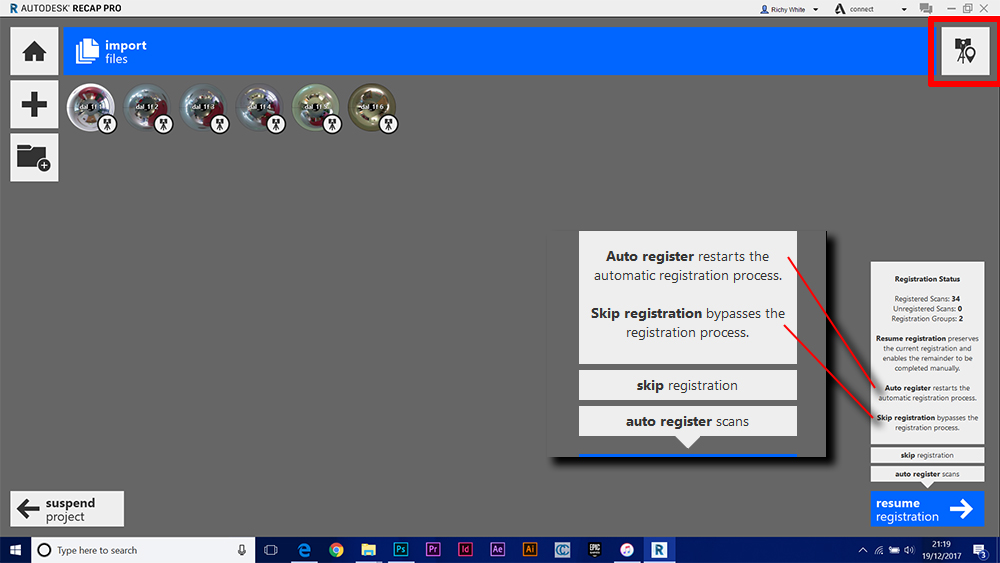Open Task View from the taskbar
Image resolution: width=1000 pixels, height=563 pixels.
pyautogui.click(x=271, y=550)
